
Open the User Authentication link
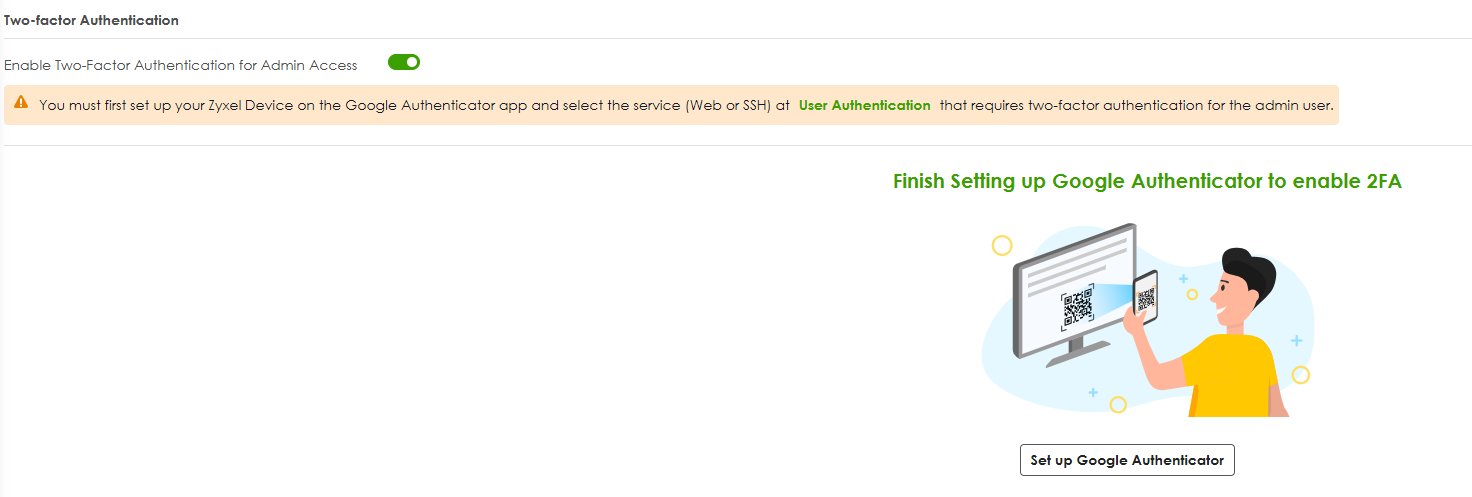(x=864, y=105)
